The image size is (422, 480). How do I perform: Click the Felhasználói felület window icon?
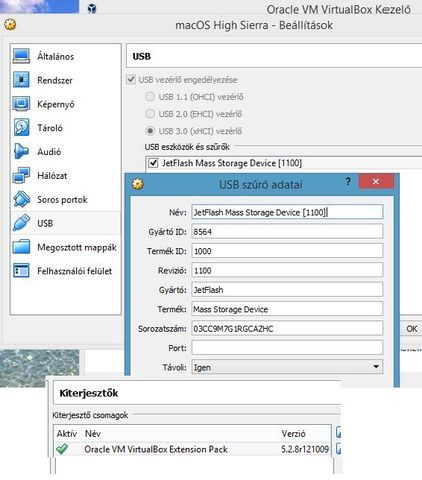click(x=21, y=271)
